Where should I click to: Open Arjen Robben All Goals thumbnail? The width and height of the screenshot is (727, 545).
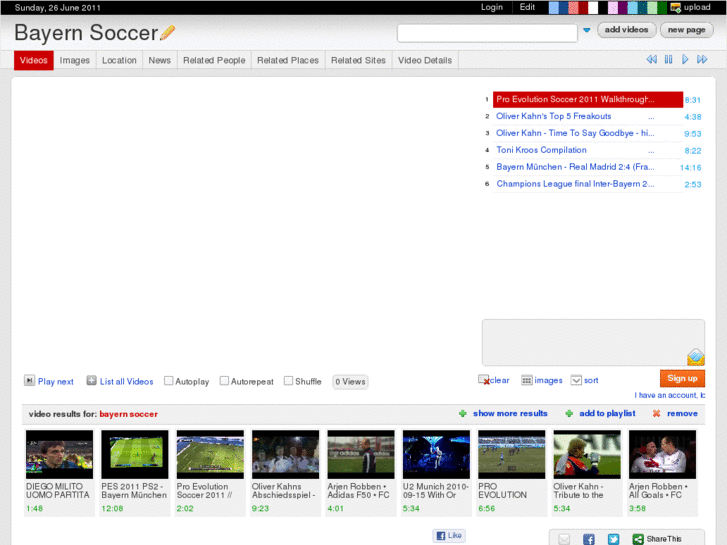(662, 454)
